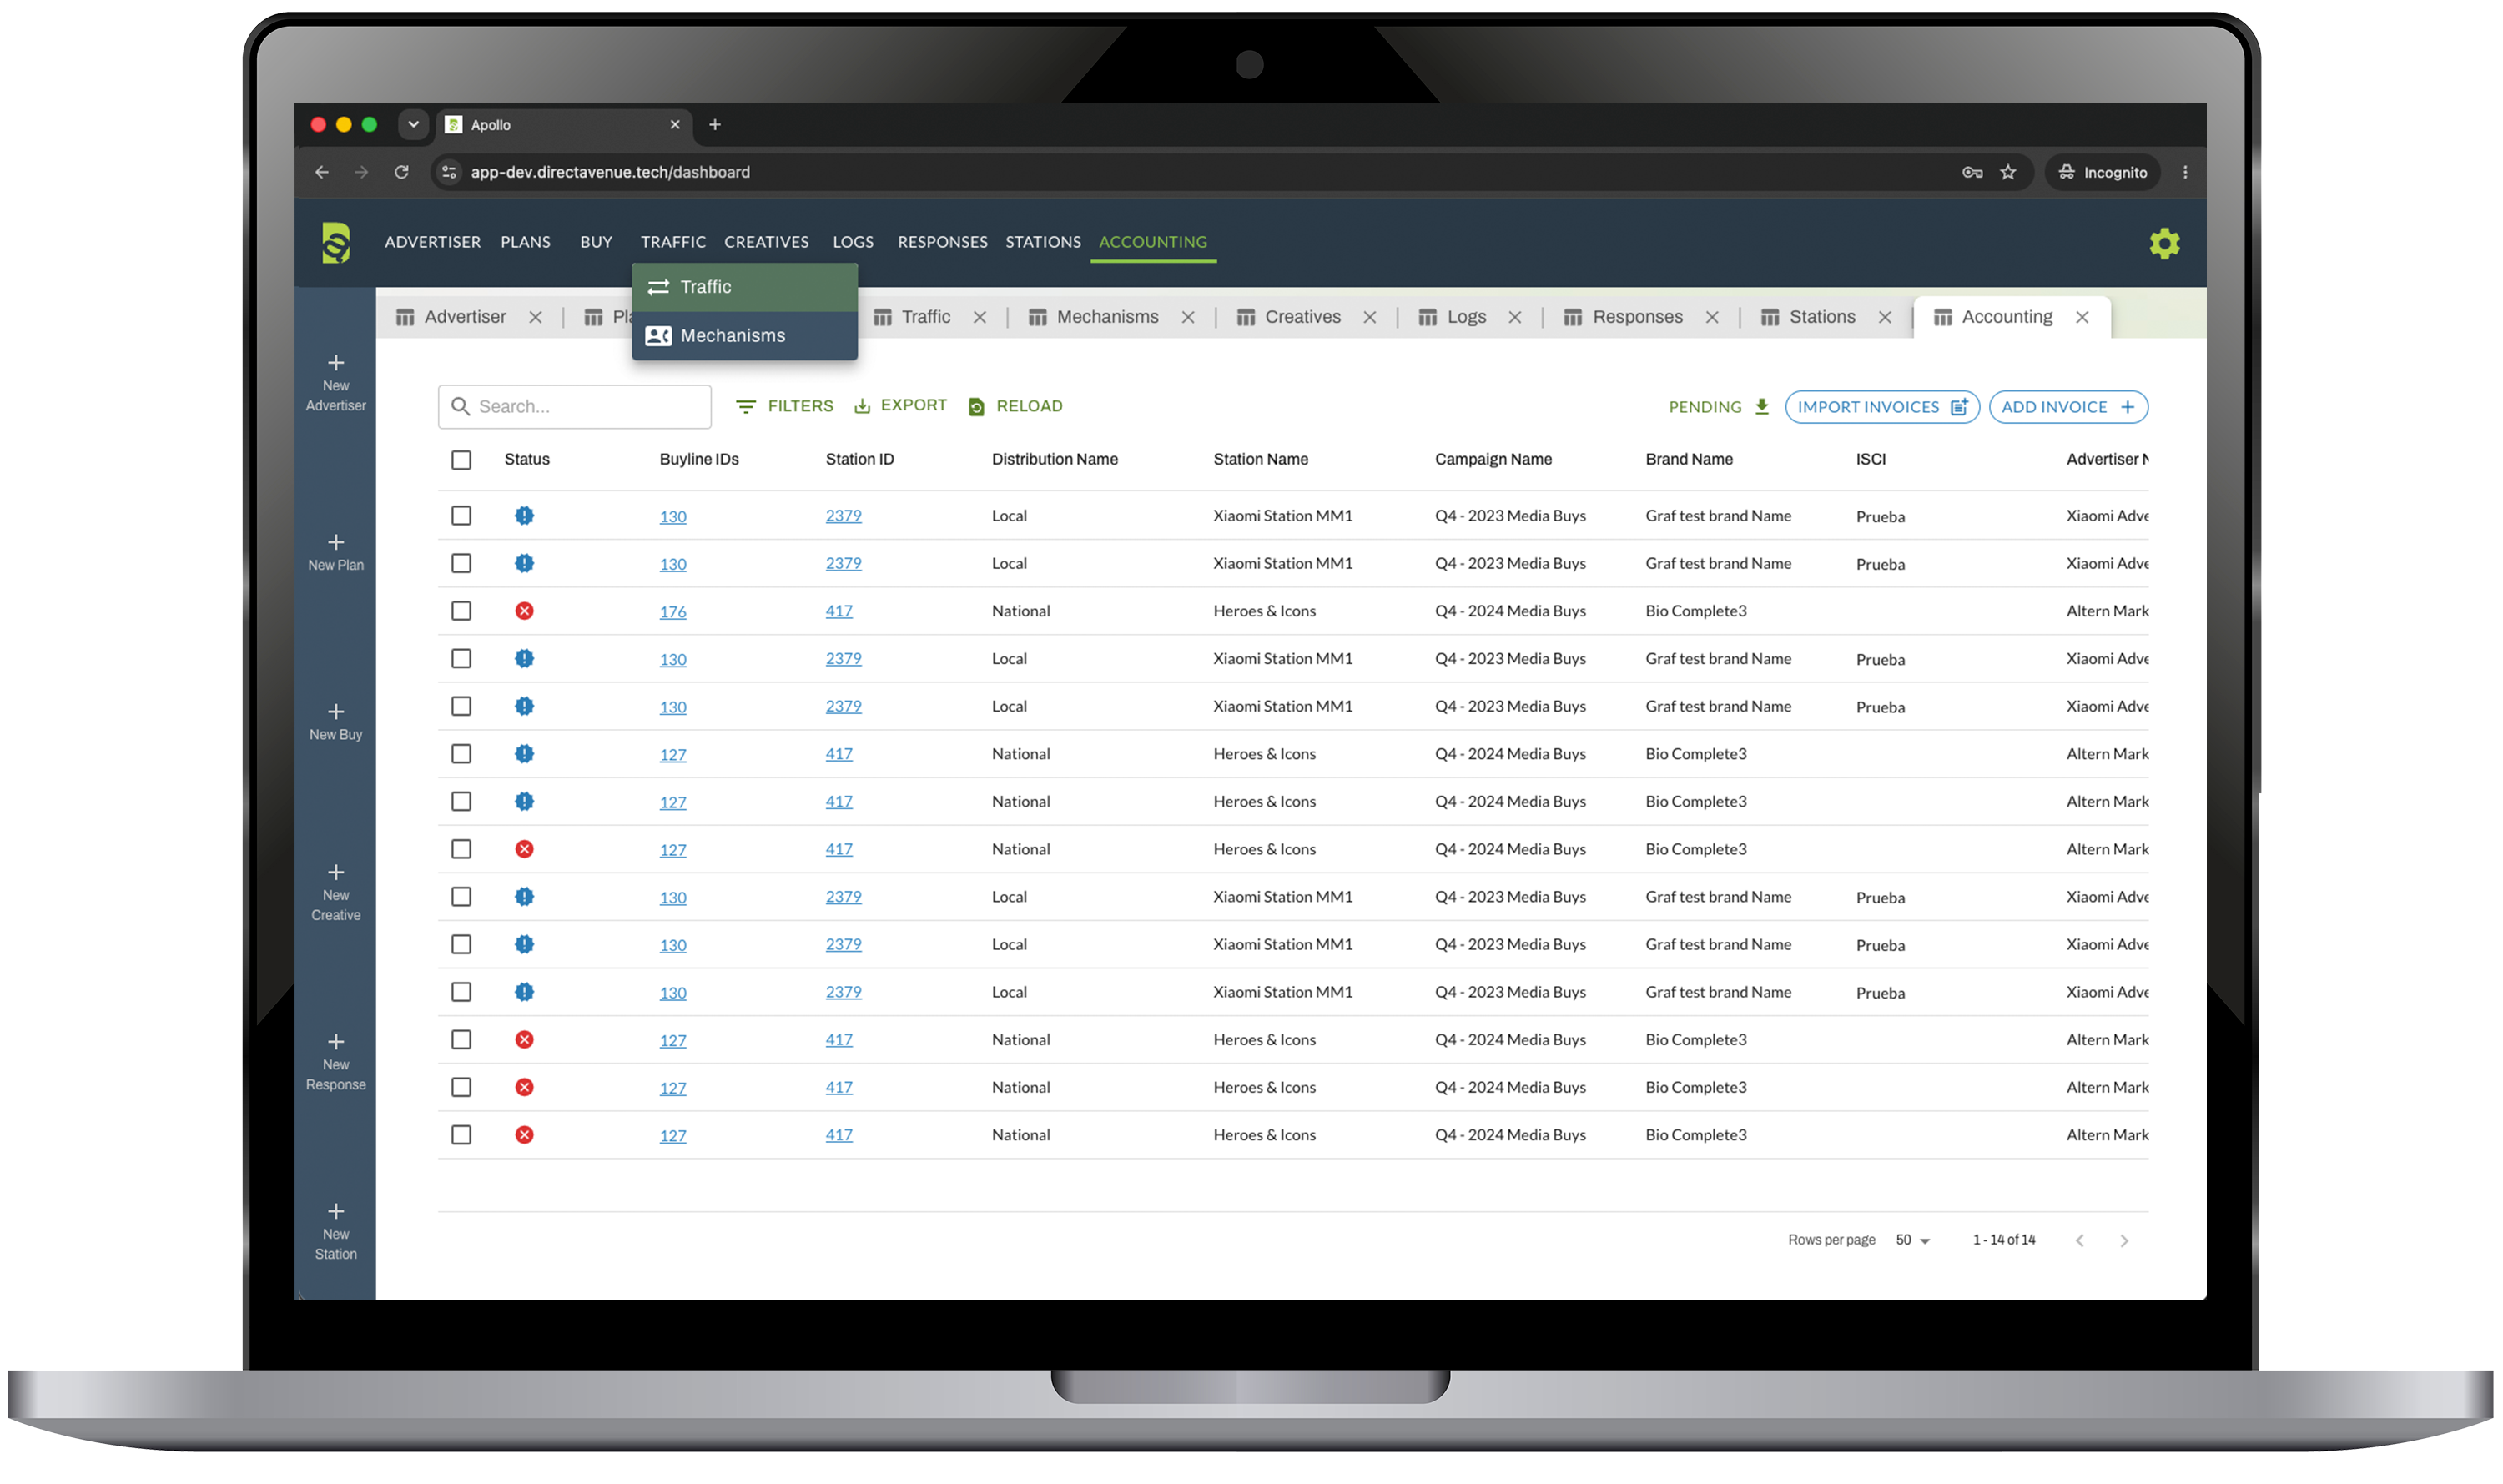
Task: Open Buyline ID 176 link
Action: [x=673, y=612]
